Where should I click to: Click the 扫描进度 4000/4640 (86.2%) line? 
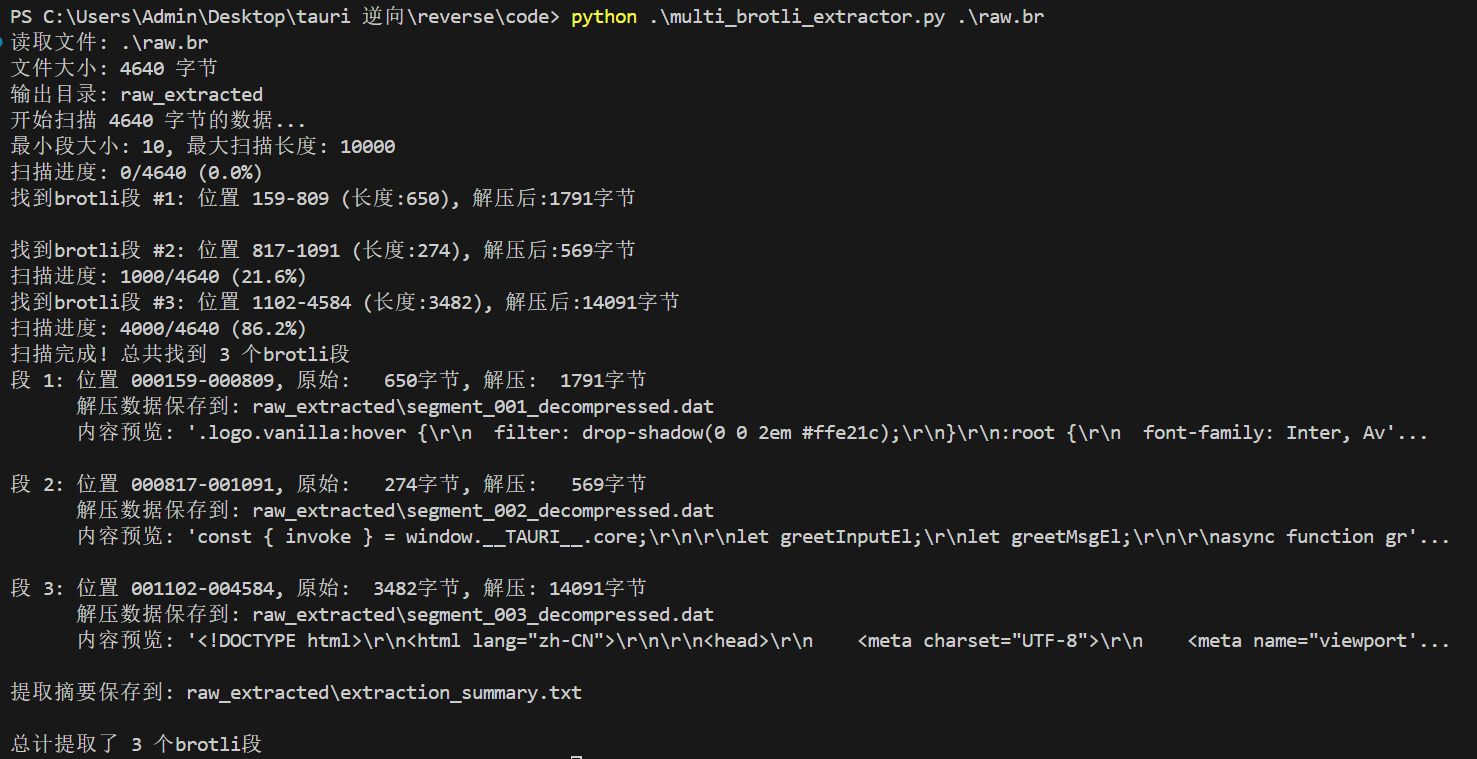click(158, 329)
